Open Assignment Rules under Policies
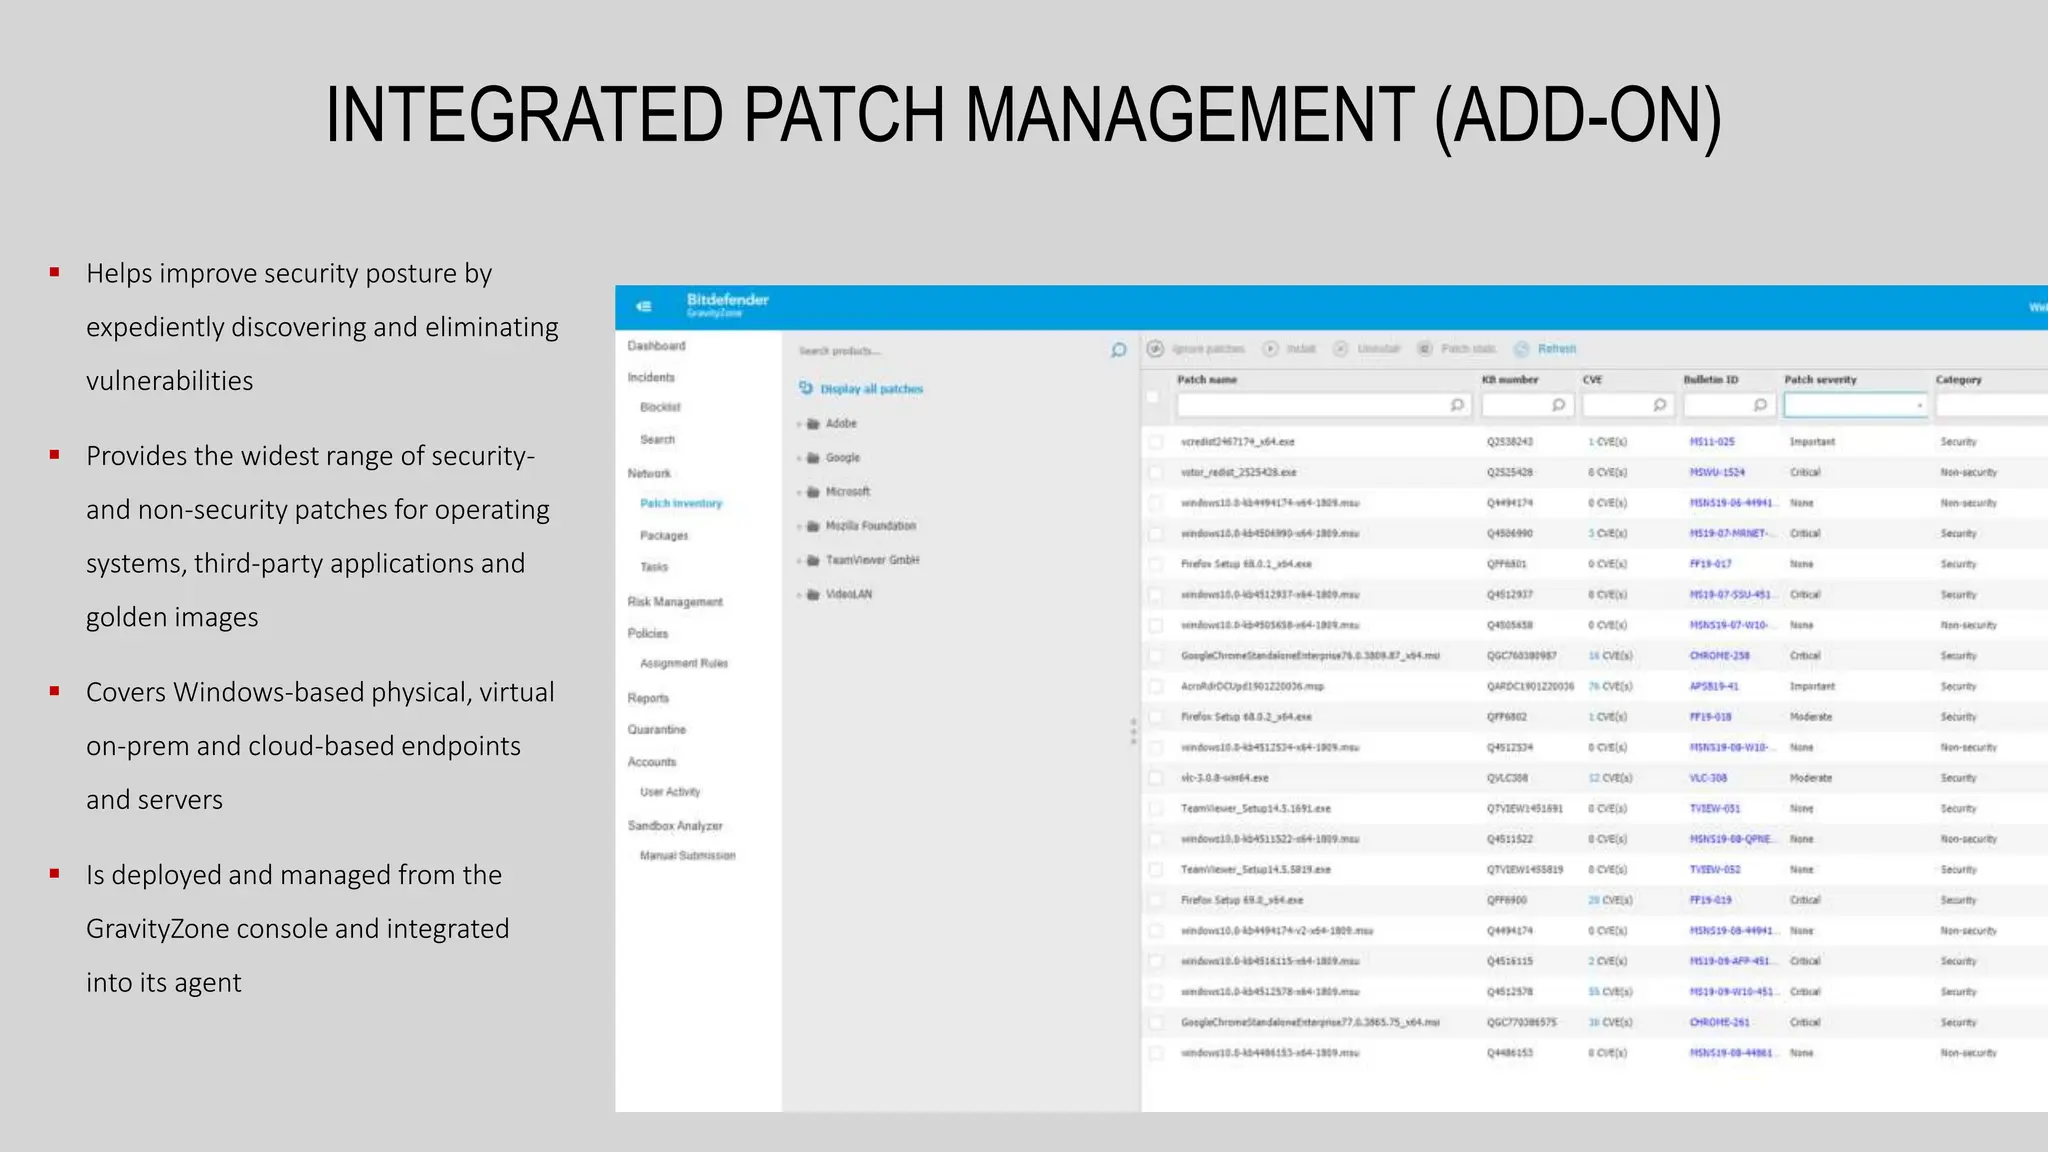The image size is (2048, 1152). pos(684,664)
